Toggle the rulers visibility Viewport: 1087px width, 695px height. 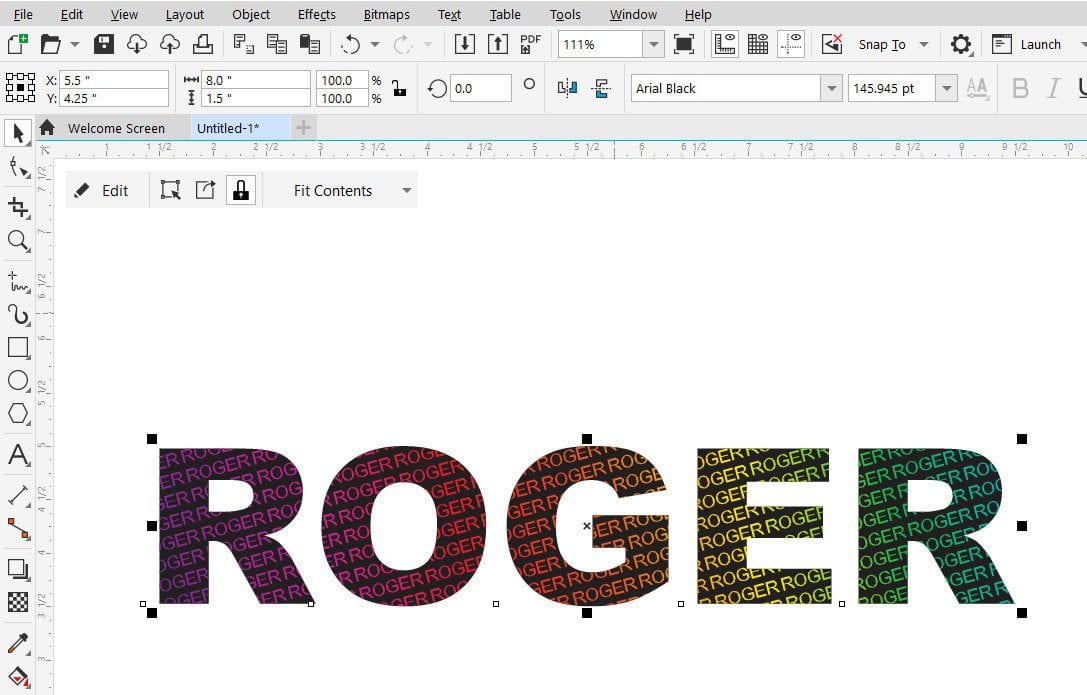[724, 43]
